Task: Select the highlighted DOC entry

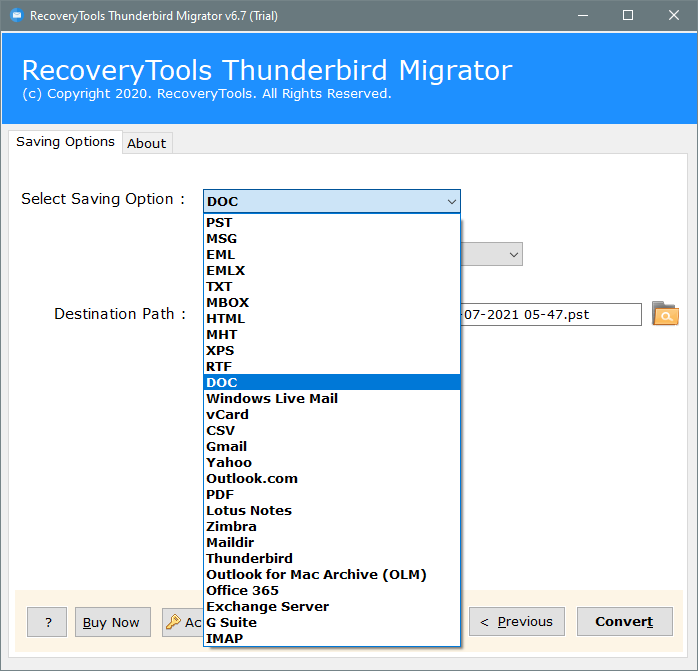Action: tap(332, 382)
